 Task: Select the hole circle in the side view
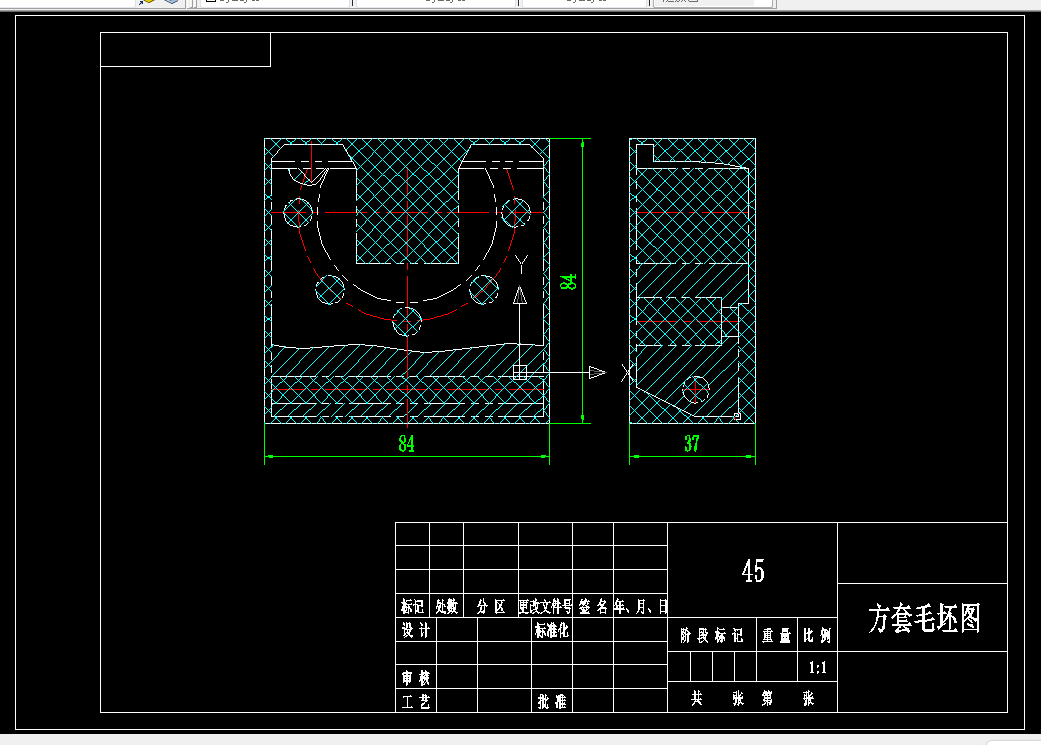pos(696,390)
